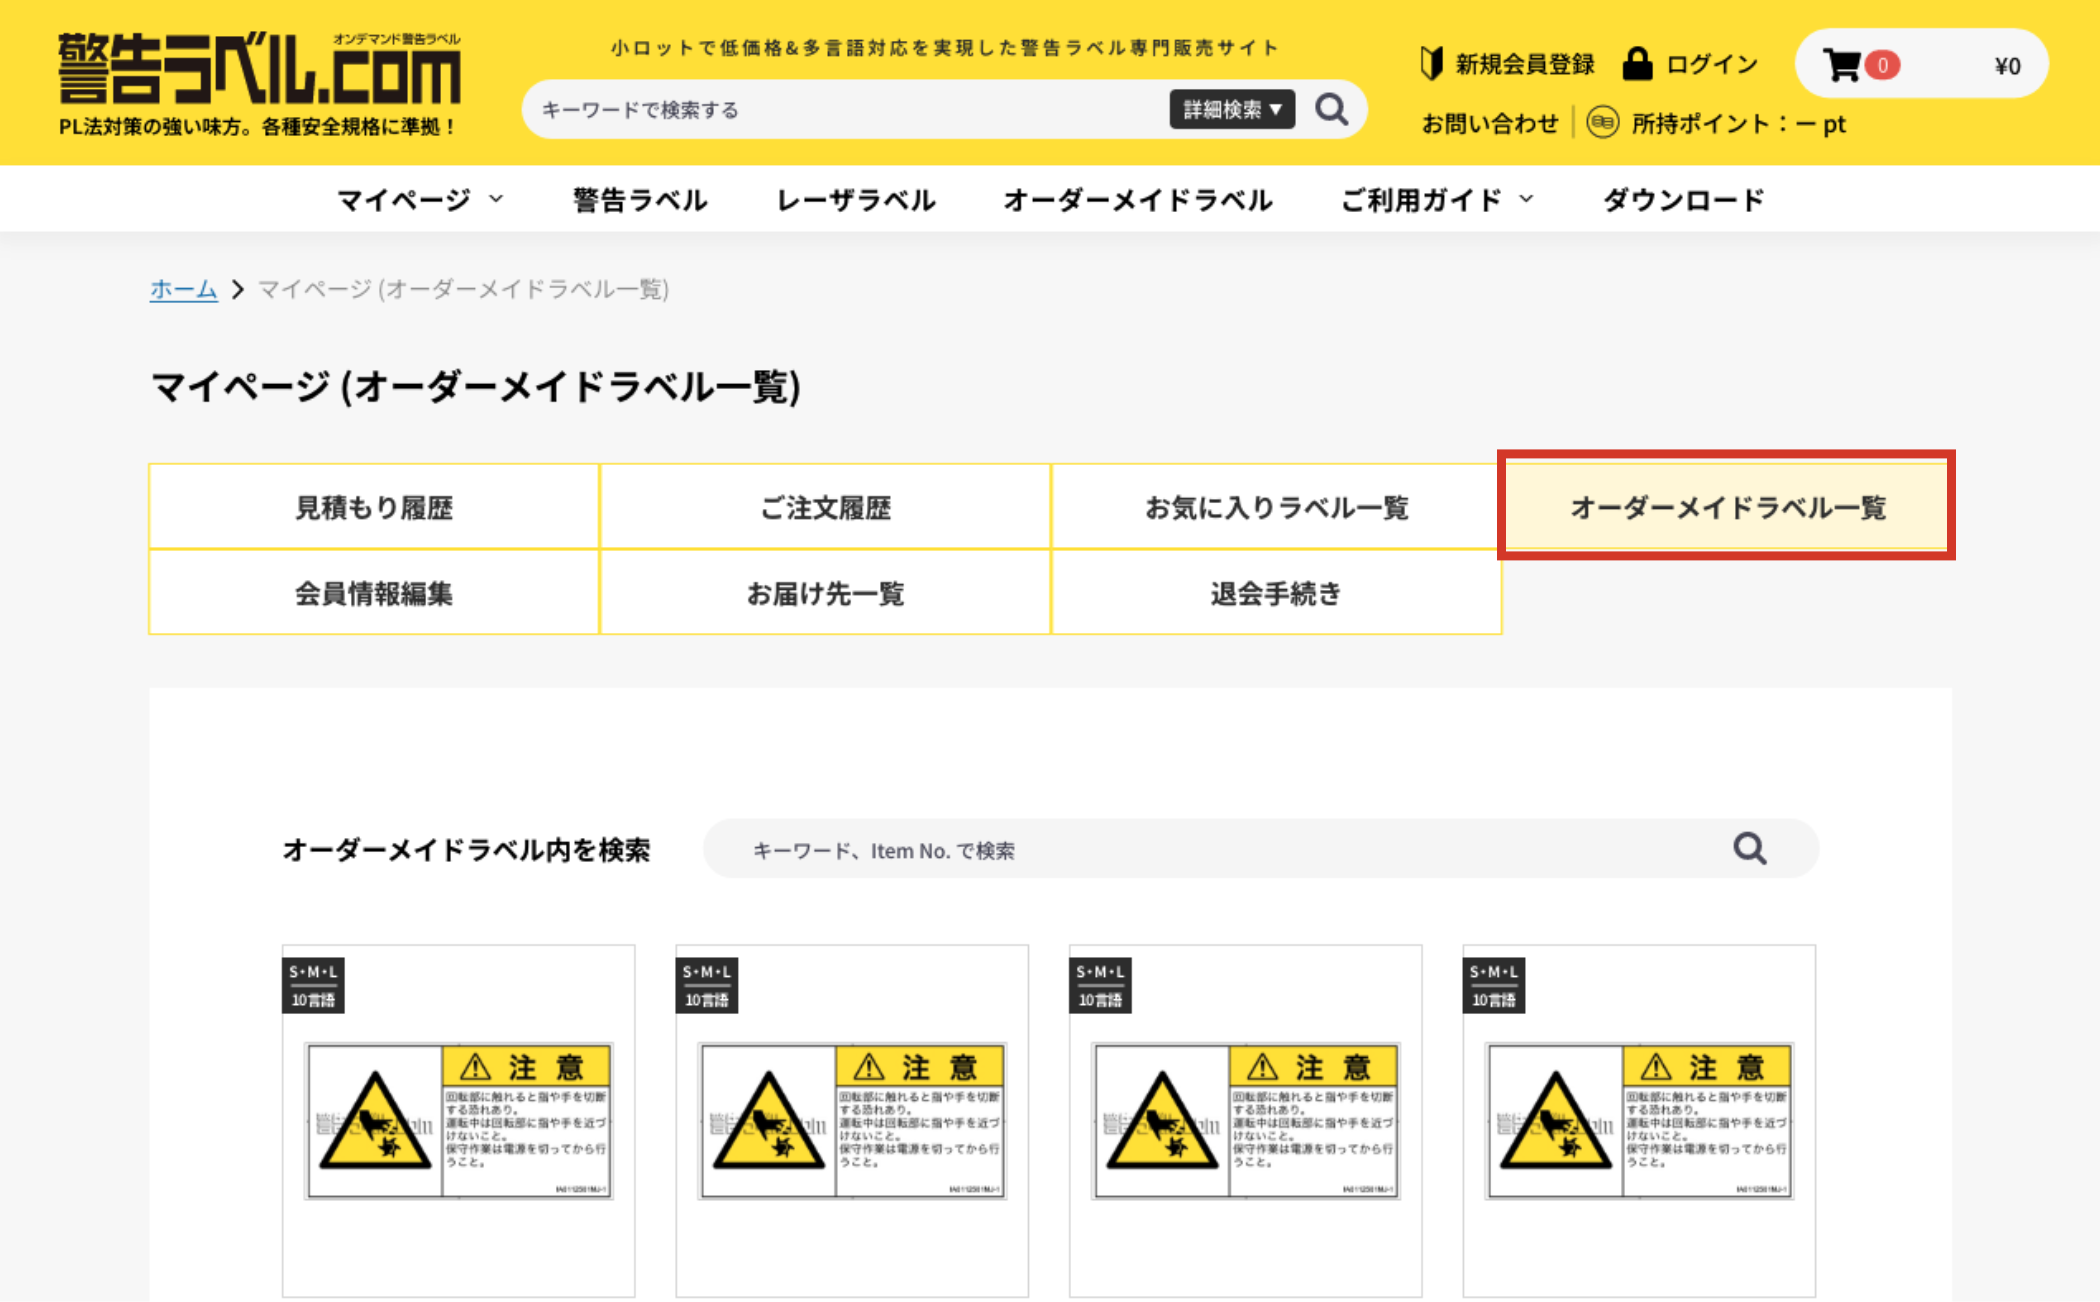Expand the マイページ navigation menu
The image size is (2100, 1302).
(419, 200)
